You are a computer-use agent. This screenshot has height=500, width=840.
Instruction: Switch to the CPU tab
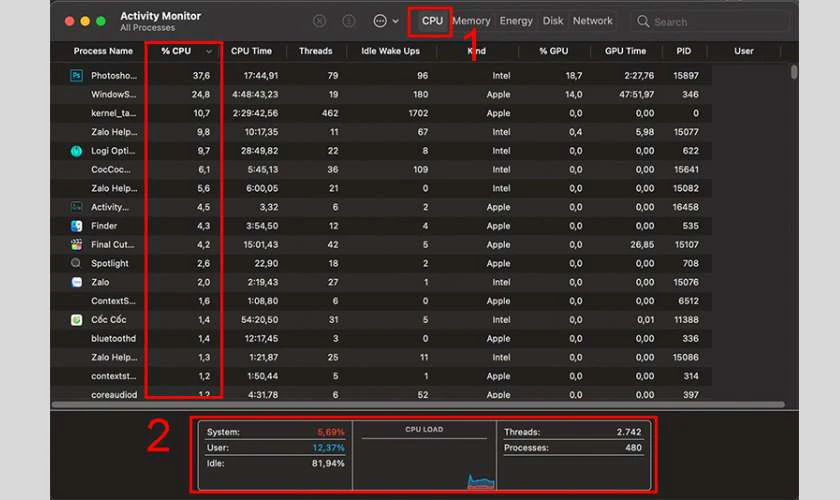432,21
